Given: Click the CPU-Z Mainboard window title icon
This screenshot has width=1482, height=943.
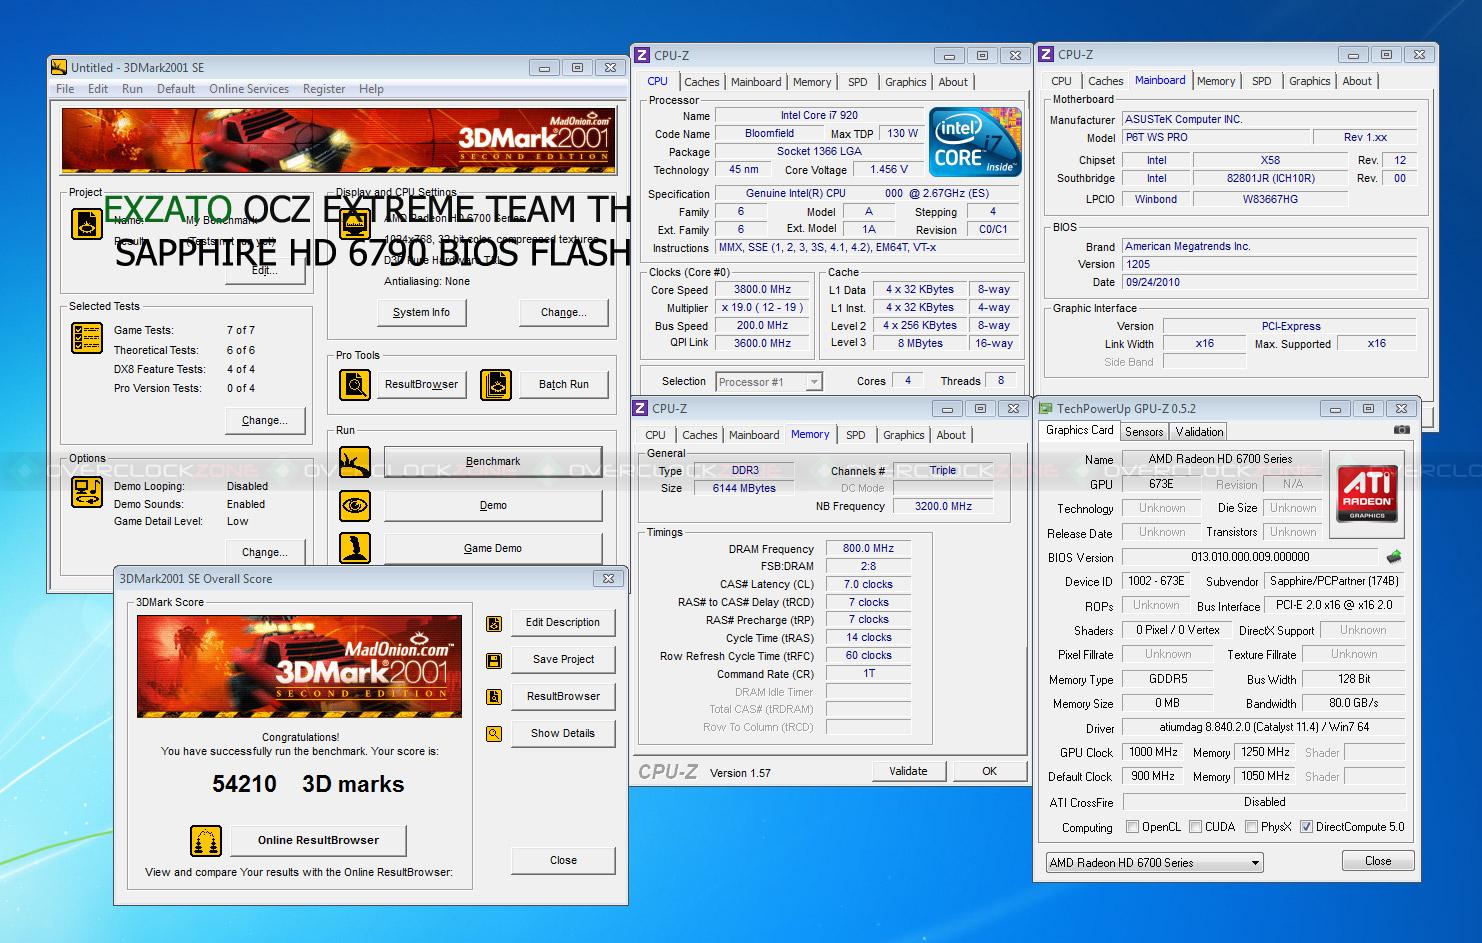Looking at the screenshot, I should [1046, 55].
